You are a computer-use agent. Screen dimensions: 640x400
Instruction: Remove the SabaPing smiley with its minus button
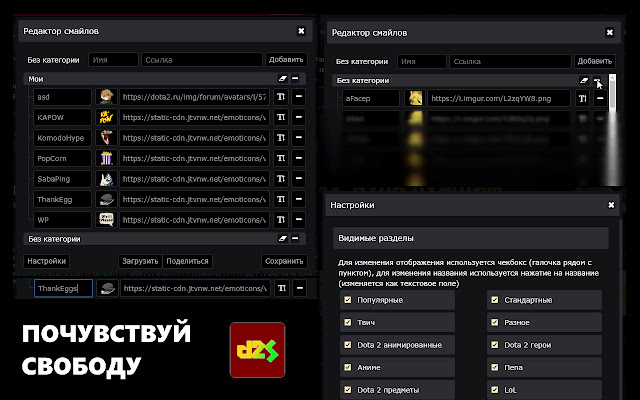299,178
